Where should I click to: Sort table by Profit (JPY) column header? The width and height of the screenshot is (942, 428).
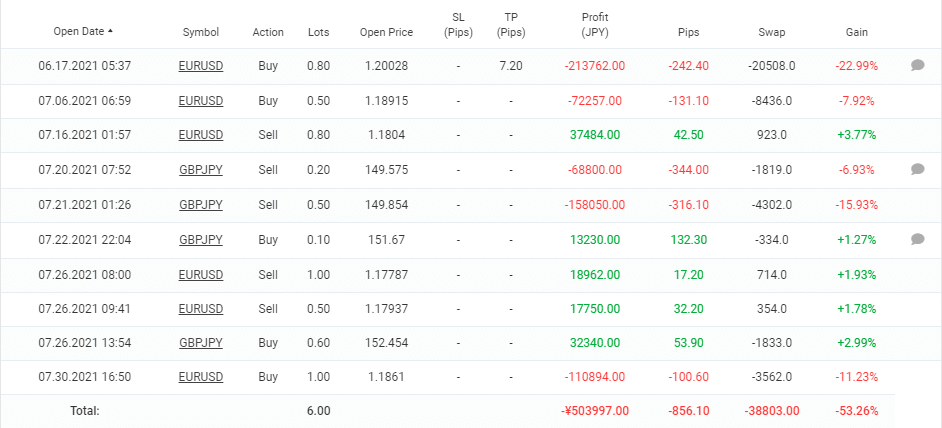[x=594, y=25]
